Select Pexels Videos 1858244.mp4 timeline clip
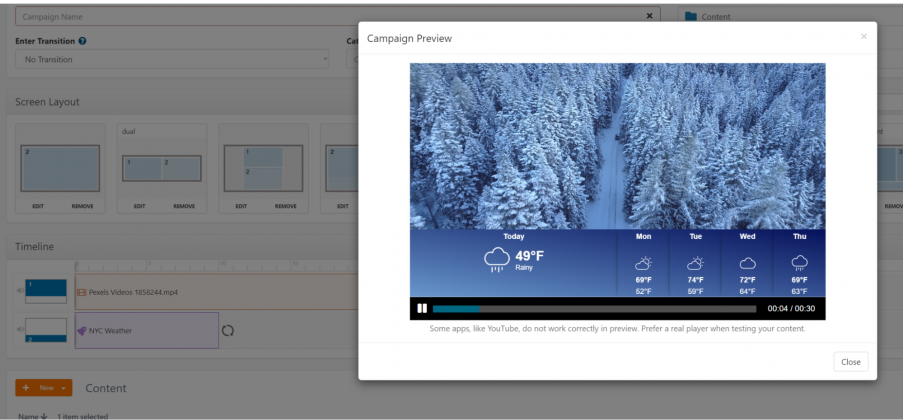The image size is (903, 420). tap(217, 292)
